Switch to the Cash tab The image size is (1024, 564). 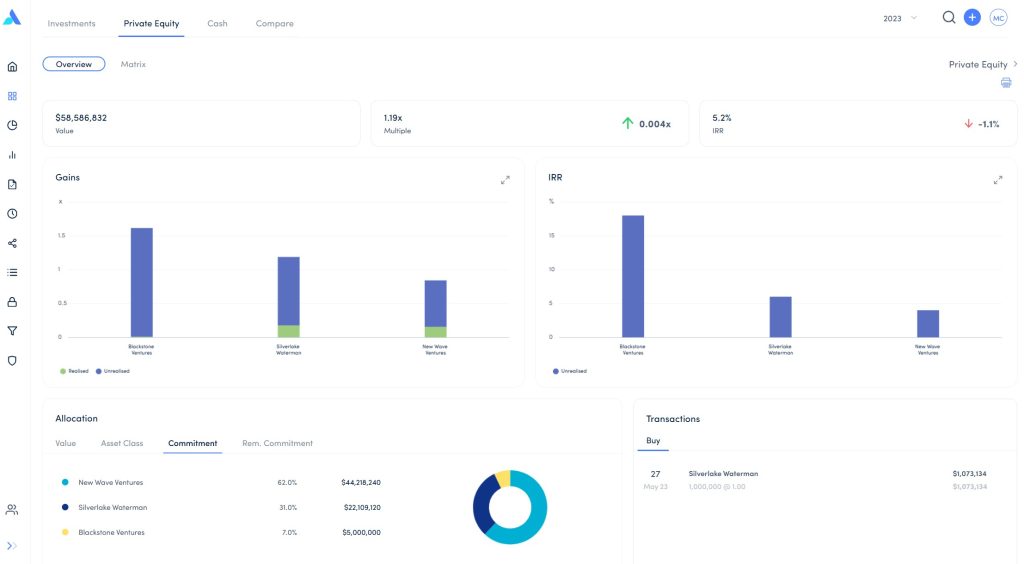[x=217, y=23]
